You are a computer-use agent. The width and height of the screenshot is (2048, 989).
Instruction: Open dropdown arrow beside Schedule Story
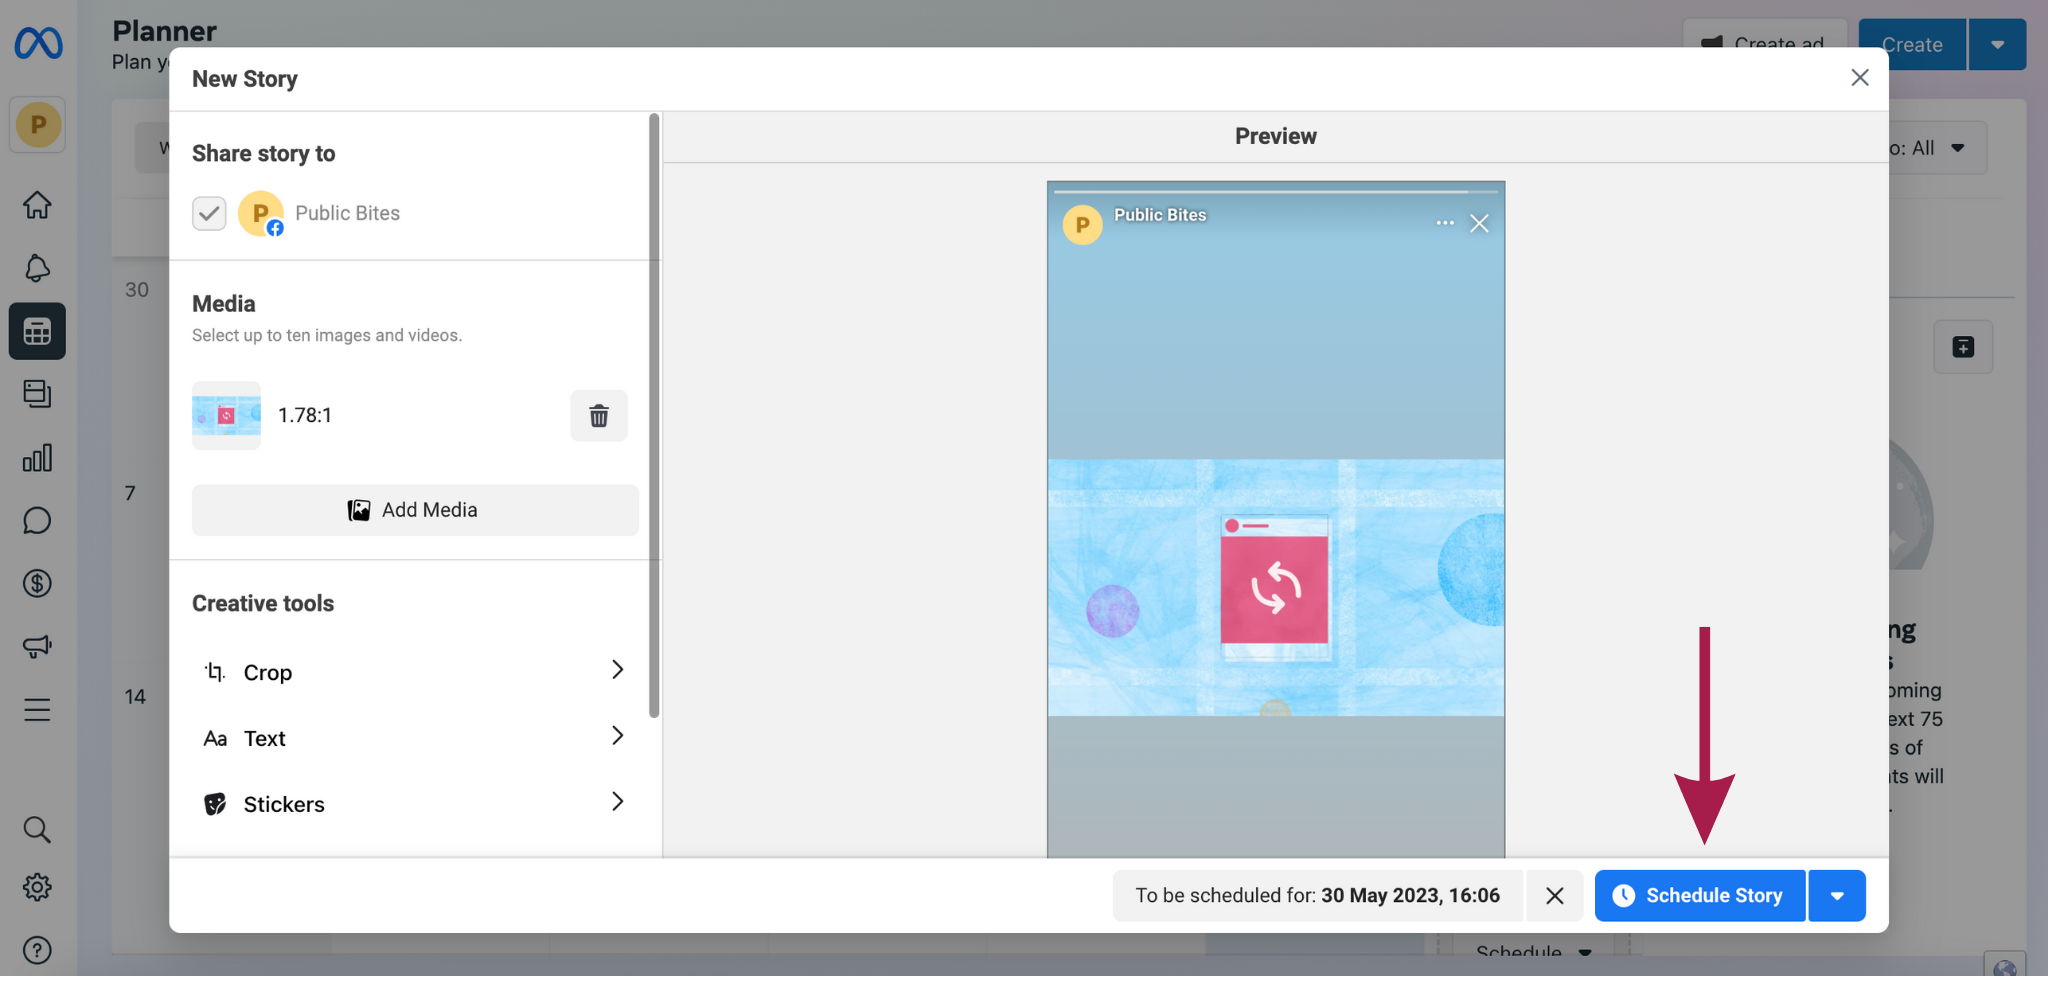point(1837,896)
